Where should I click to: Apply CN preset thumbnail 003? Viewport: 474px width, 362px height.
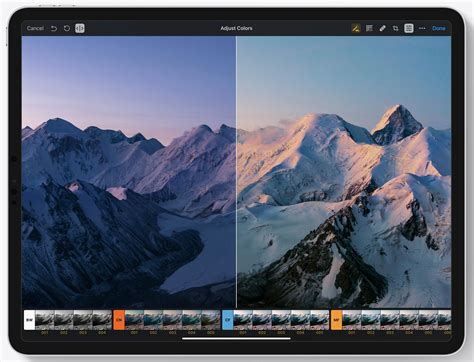[x=172, y=320]
